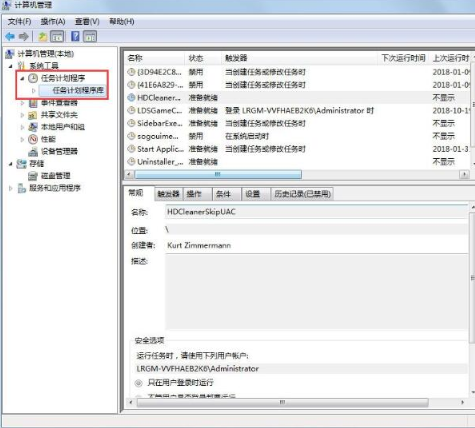Select the 只在用户登录时运行 radio button
The height and width of the screenshot is (428, 475).
138,383
